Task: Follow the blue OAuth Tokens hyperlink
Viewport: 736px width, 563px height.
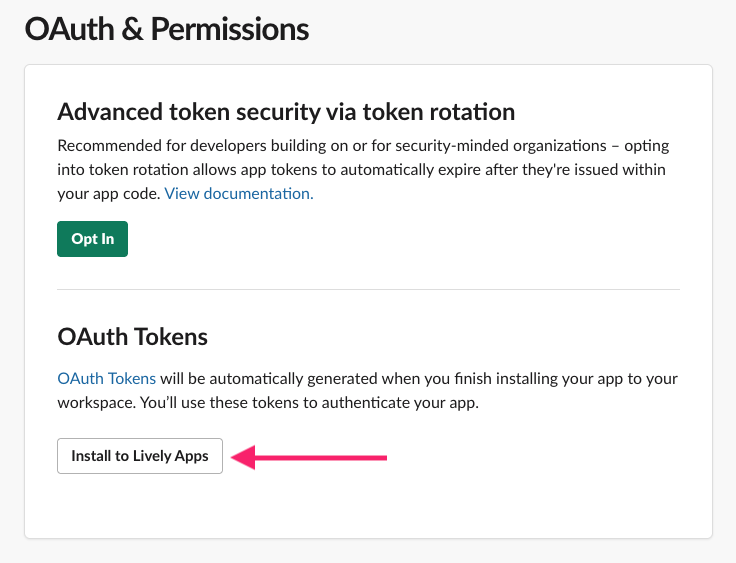Action: [x=106, y=378]
